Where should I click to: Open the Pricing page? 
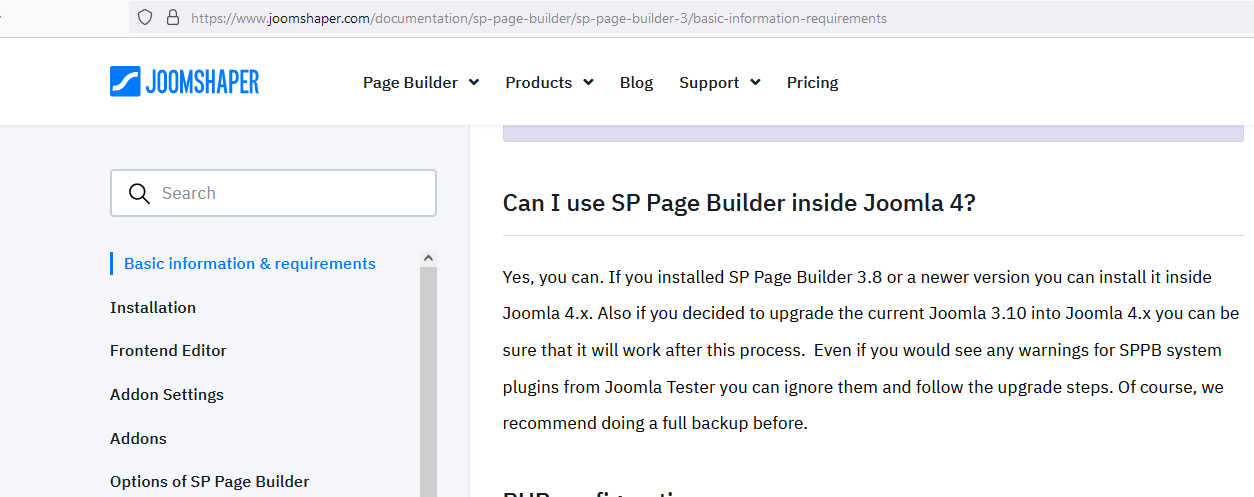pyautogui.click(x=812, y=83)
